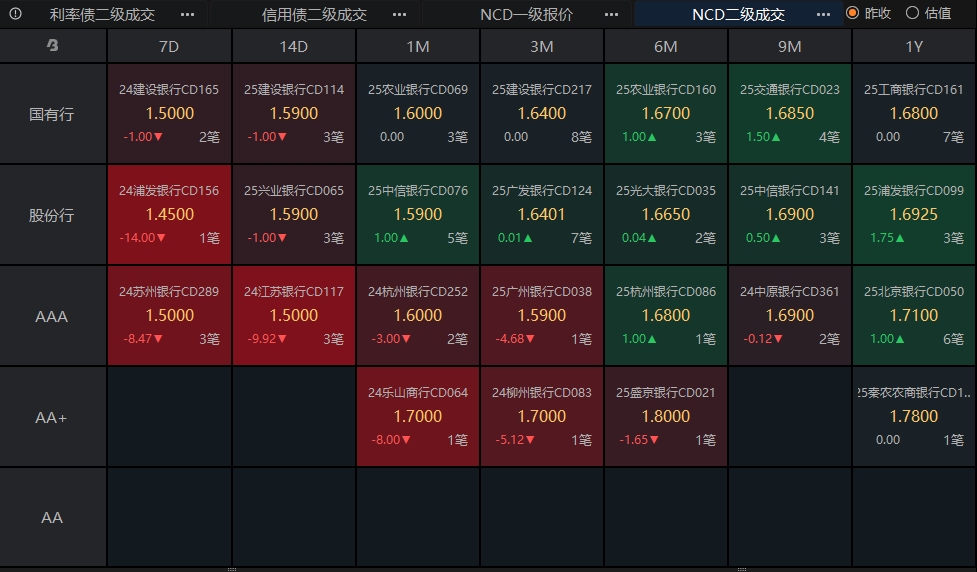Image resolution: width=977 pixels, height=572 pixels.
Task: Click the B logo icon in the grid header
Action: pyautogui.click(x=52, y=45)
